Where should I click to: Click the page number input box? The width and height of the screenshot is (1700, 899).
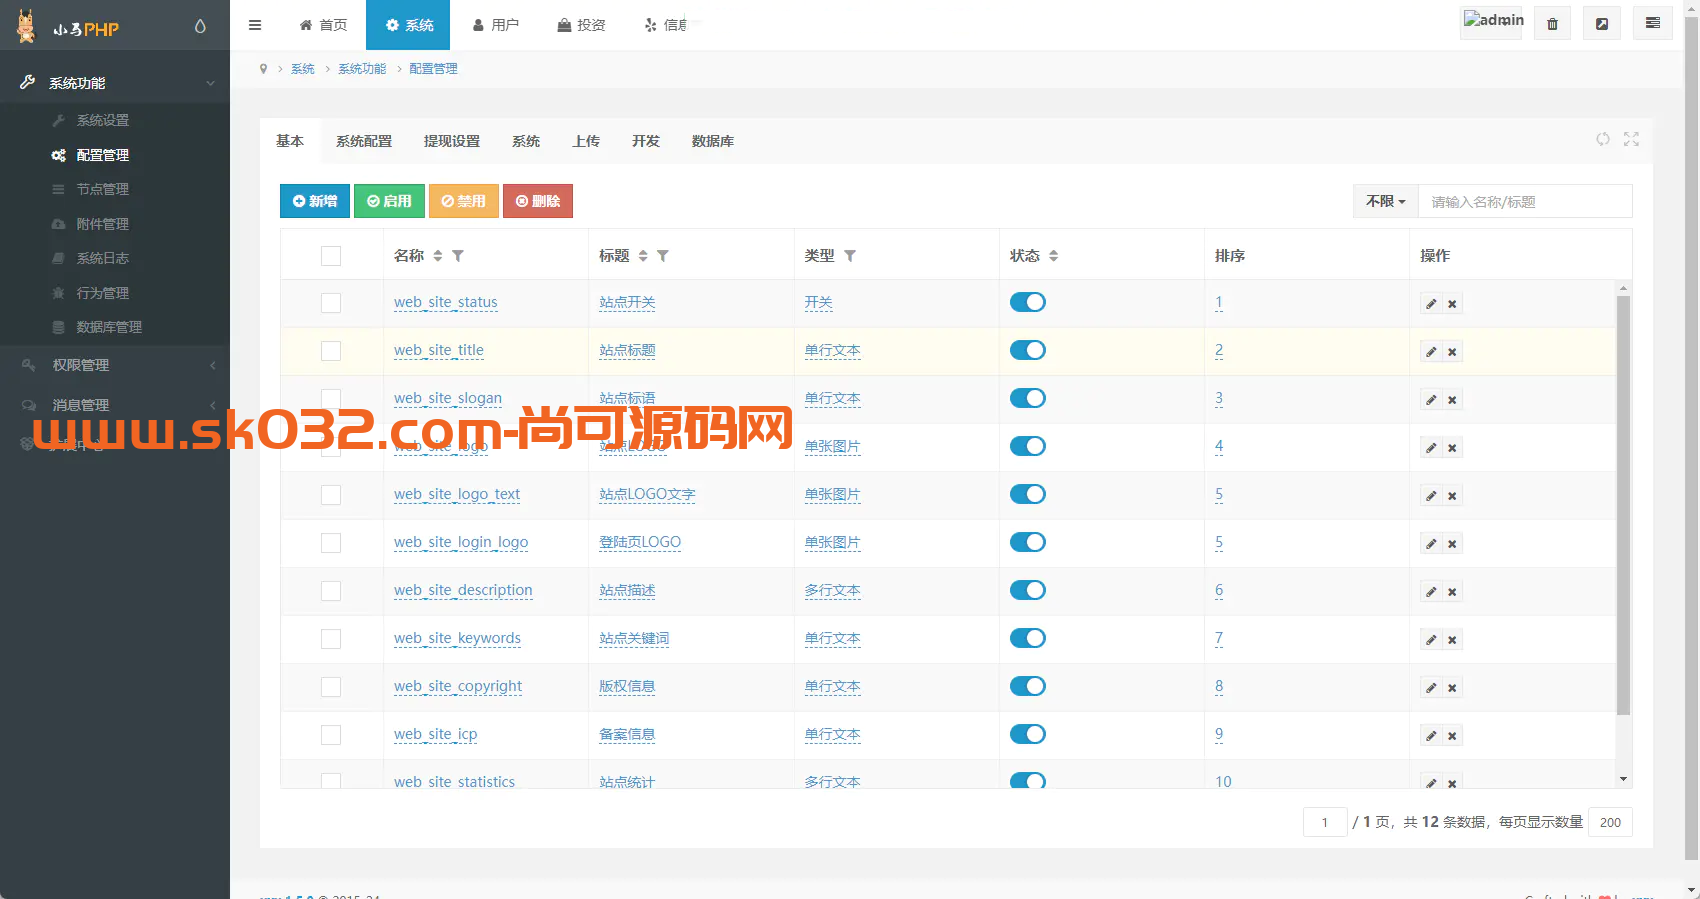coord(1325,822)
